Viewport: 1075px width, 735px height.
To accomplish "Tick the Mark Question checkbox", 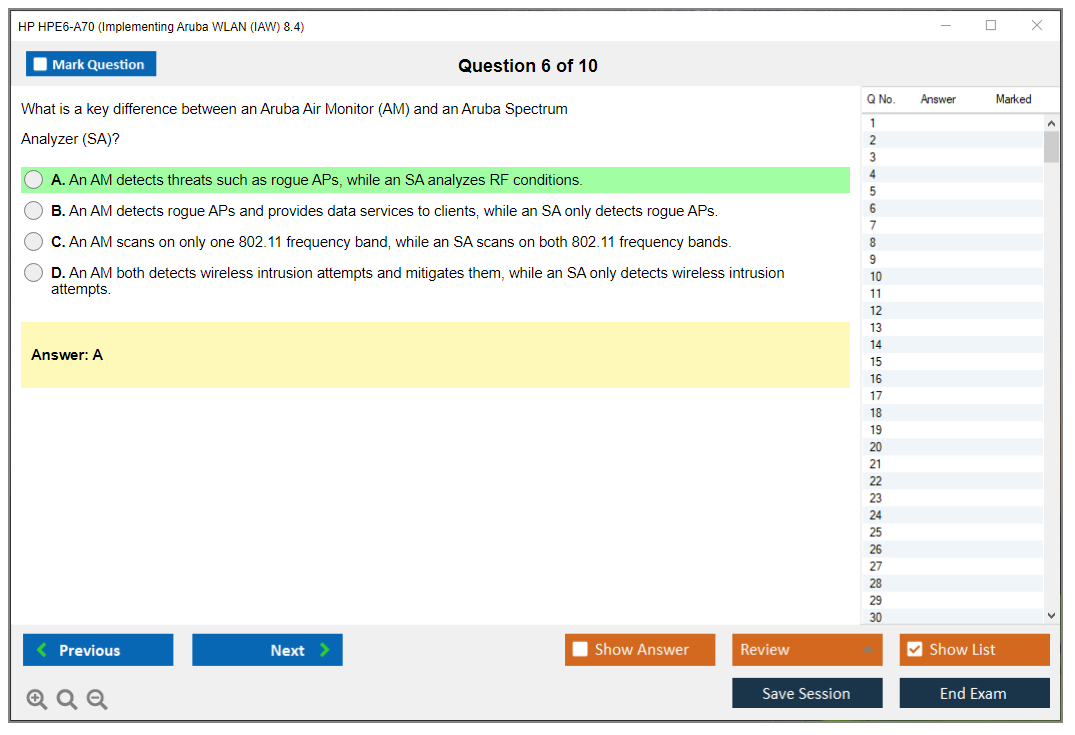I will click(x=41, y=65).
